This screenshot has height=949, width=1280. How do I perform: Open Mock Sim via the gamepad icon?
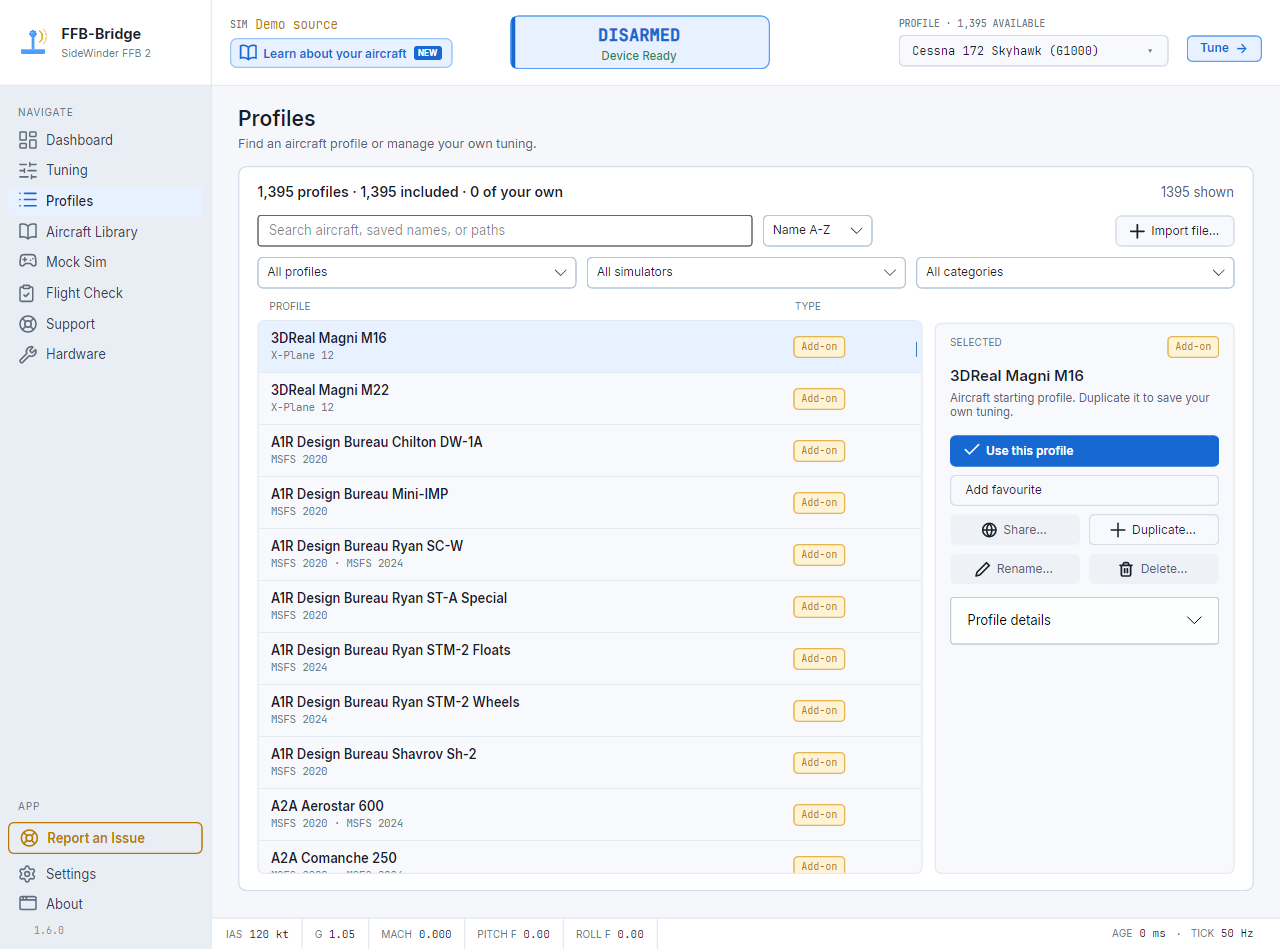(x=28, y=262)
